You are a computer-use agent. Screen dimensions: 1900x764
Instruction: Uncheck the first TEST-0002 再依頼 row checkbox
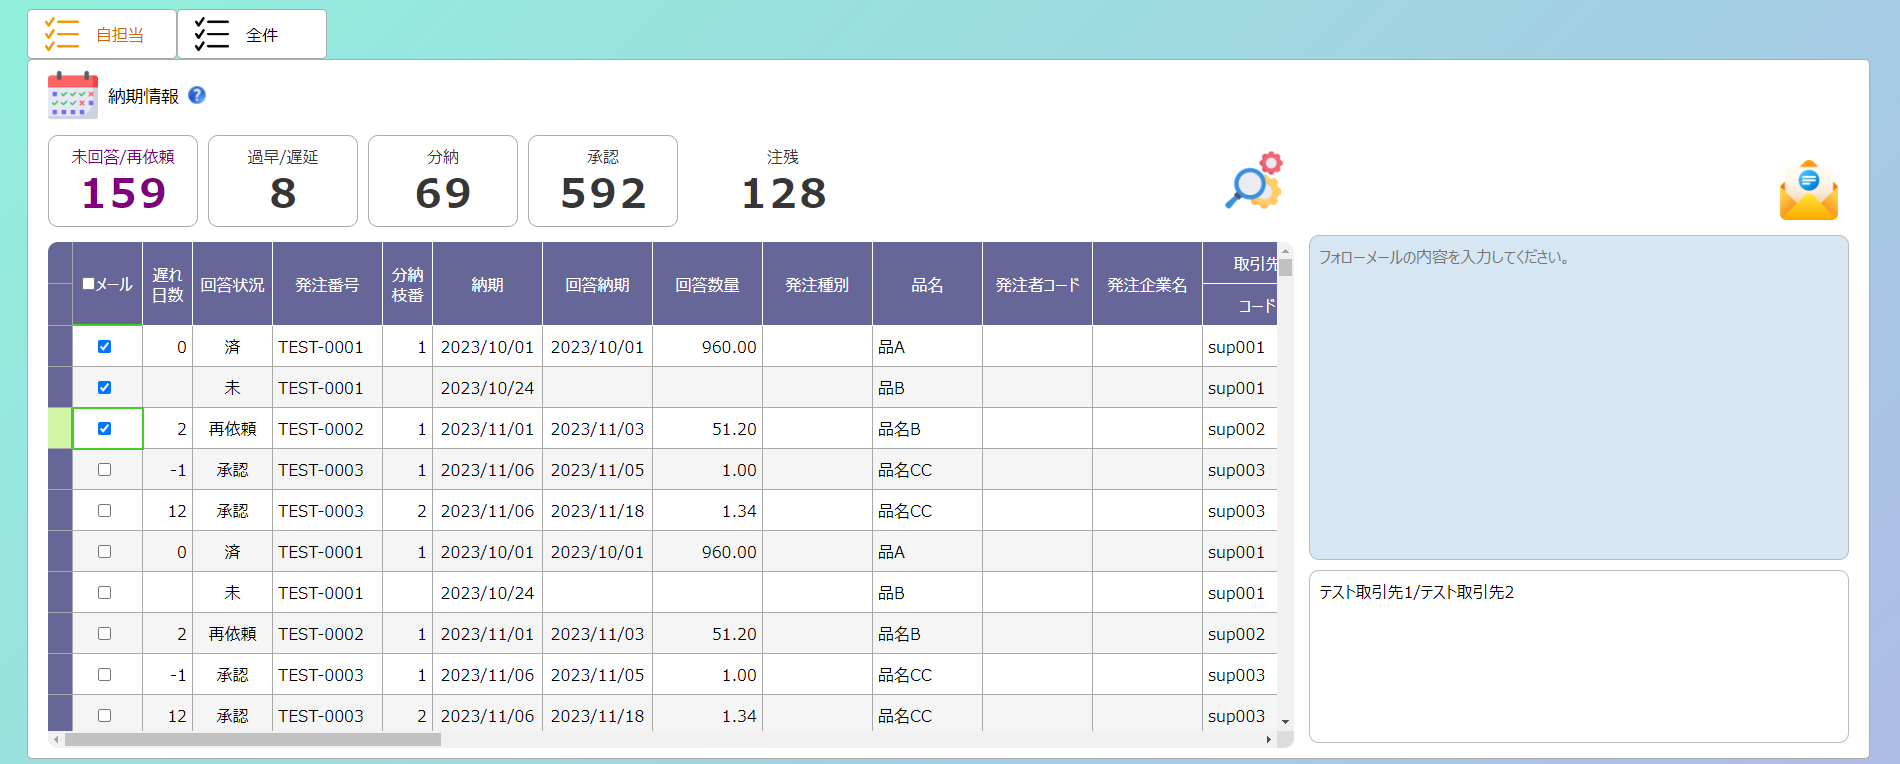click(104, 428)
